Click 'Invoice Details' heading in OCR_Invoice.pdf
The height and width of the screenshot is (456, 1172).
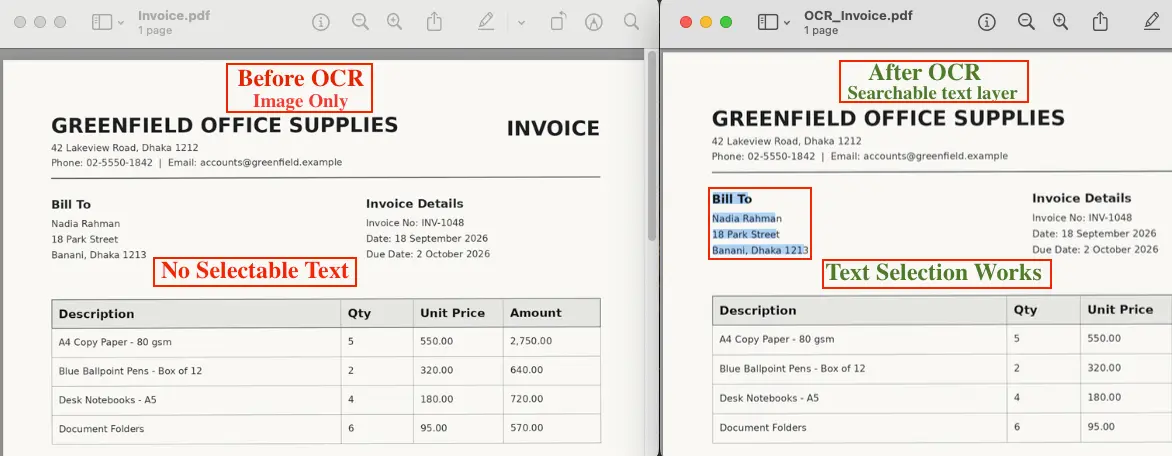[1082, 198]
